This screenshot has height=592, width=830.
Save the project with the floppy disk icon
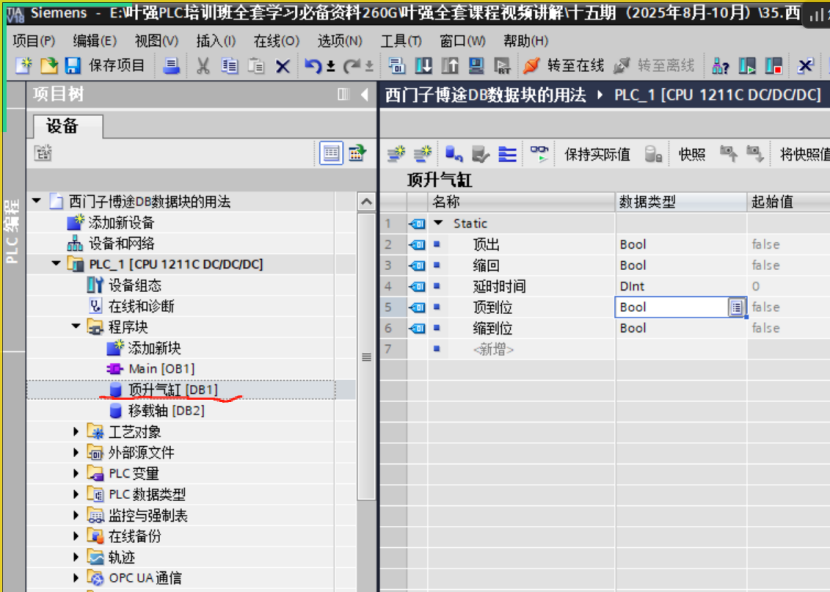(73, 66)
